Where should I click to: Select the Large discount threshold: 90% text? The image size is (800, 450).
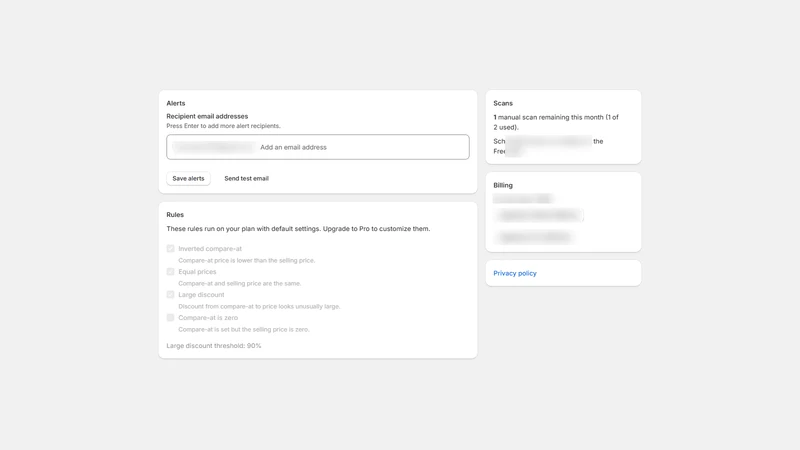(214, 346)
